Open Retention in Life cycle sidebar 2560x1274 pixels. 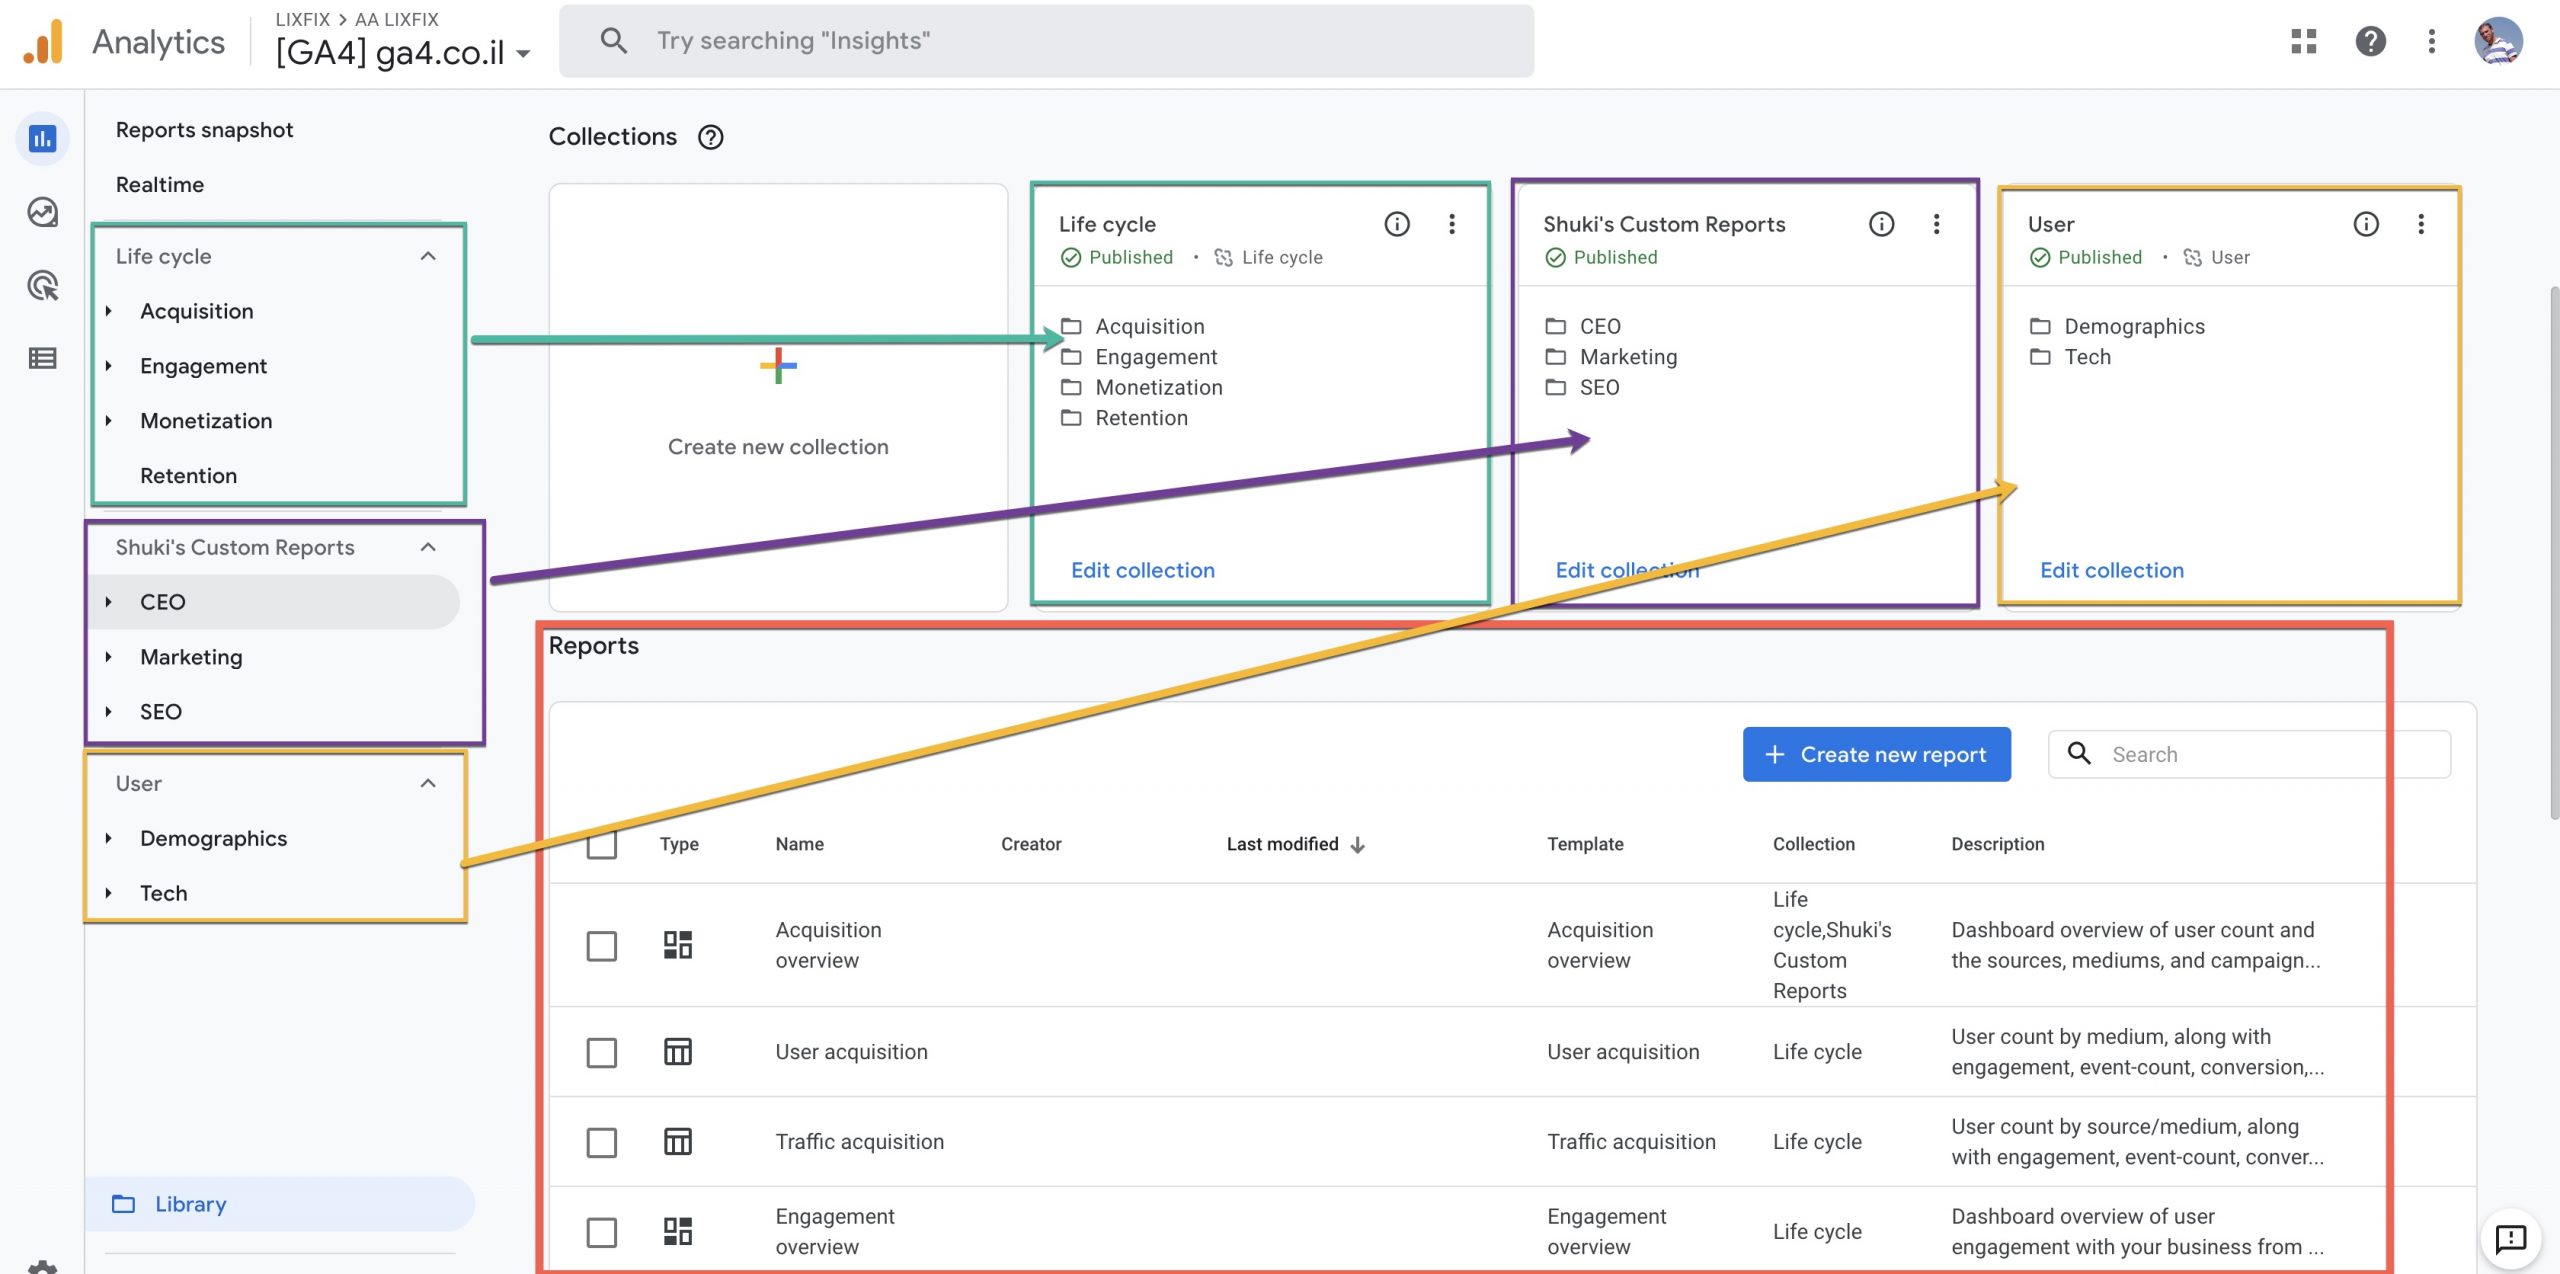(x=188, y=476)
